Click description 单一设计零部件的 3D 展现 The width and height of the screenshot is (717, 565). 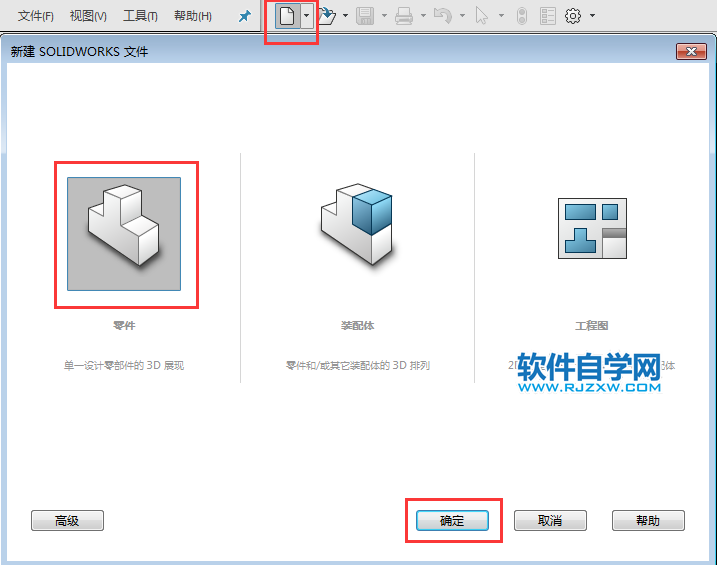[x=124, y=365]
